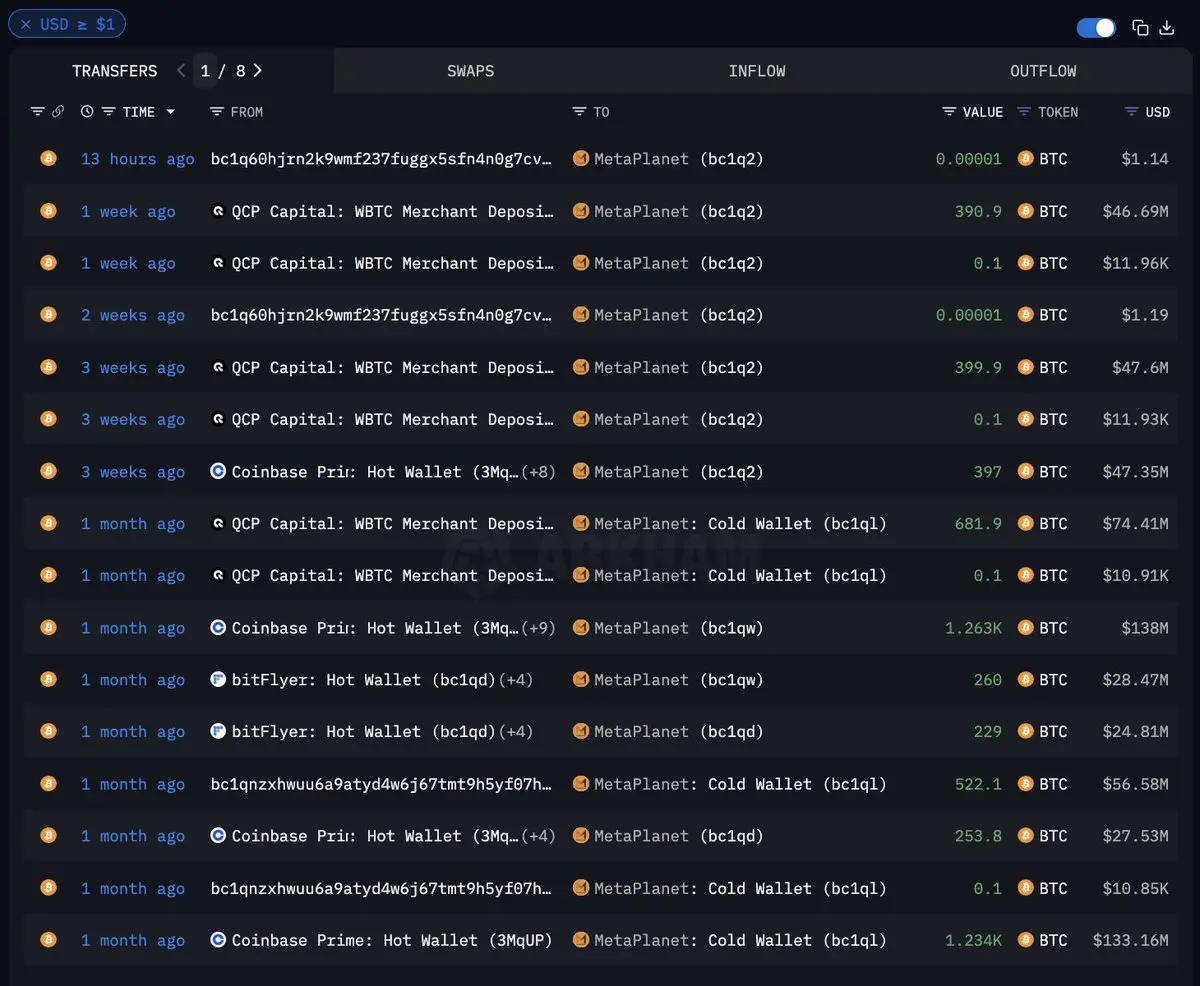Copy the transfers table data
Screen dimensions: 1200x986
coord(1140,28)
